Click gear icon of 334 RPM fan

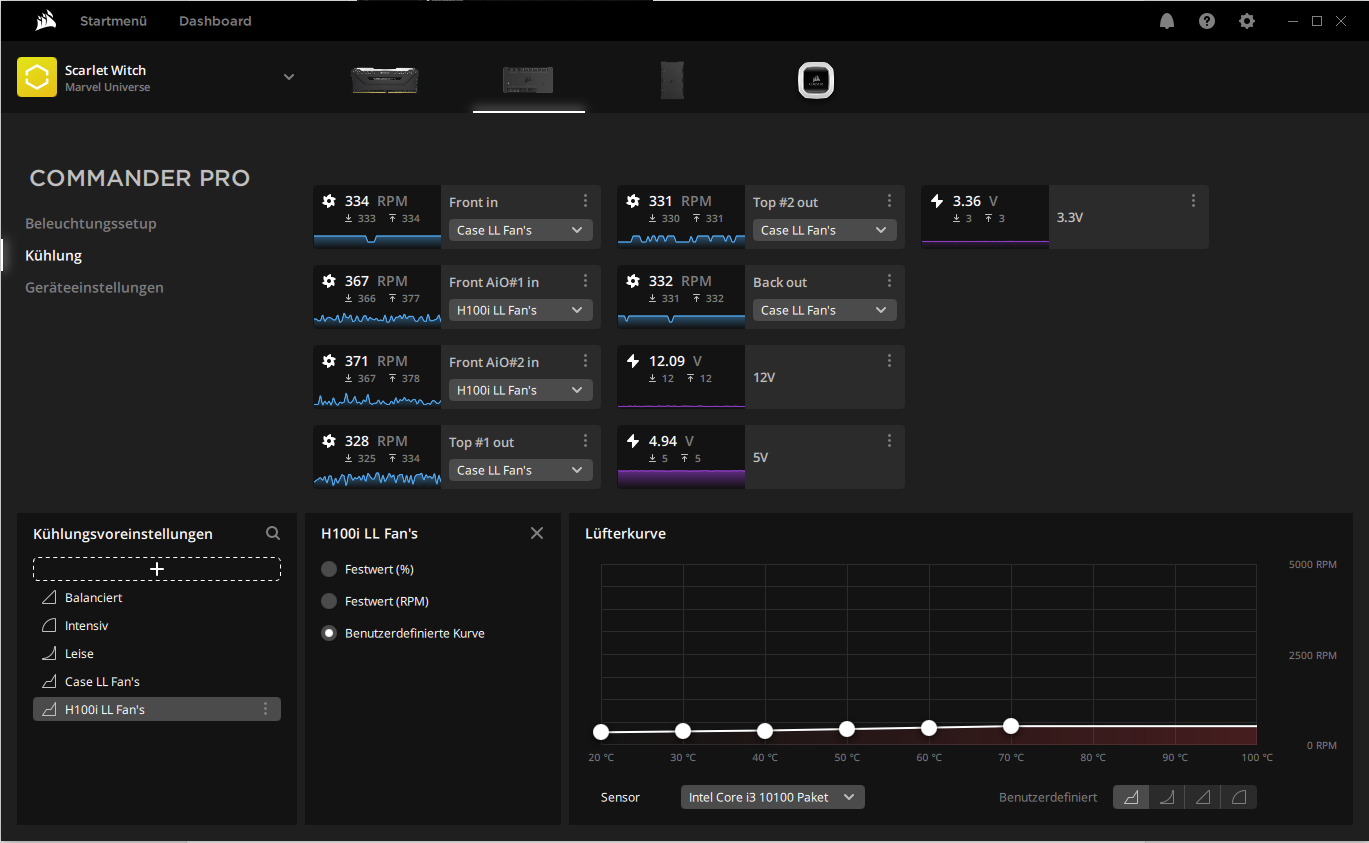point(329,201)
